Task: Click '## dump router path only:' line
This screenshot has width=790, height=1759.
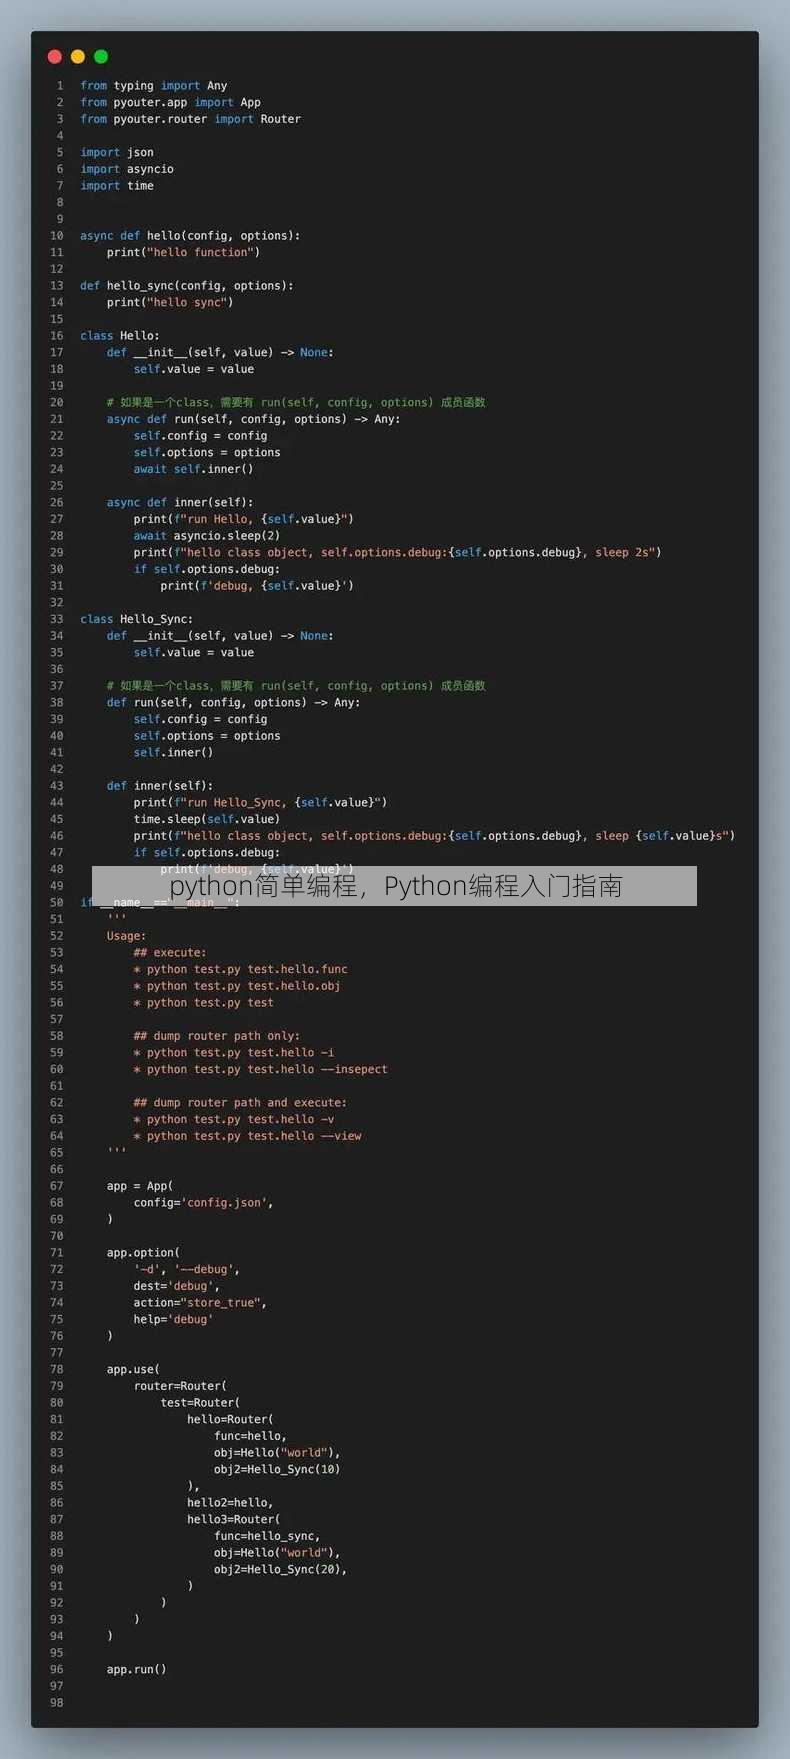Action: 217,1036
